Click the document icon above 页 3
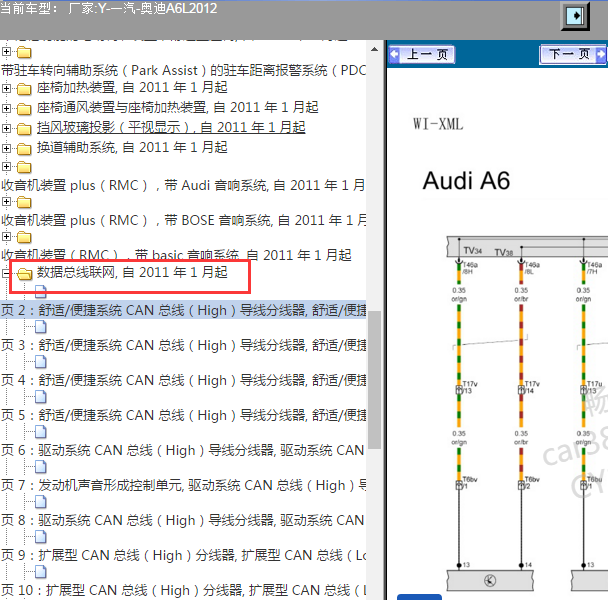Image resolution: width=608 pixels, height=600 pixels. (x=41, y=327)
